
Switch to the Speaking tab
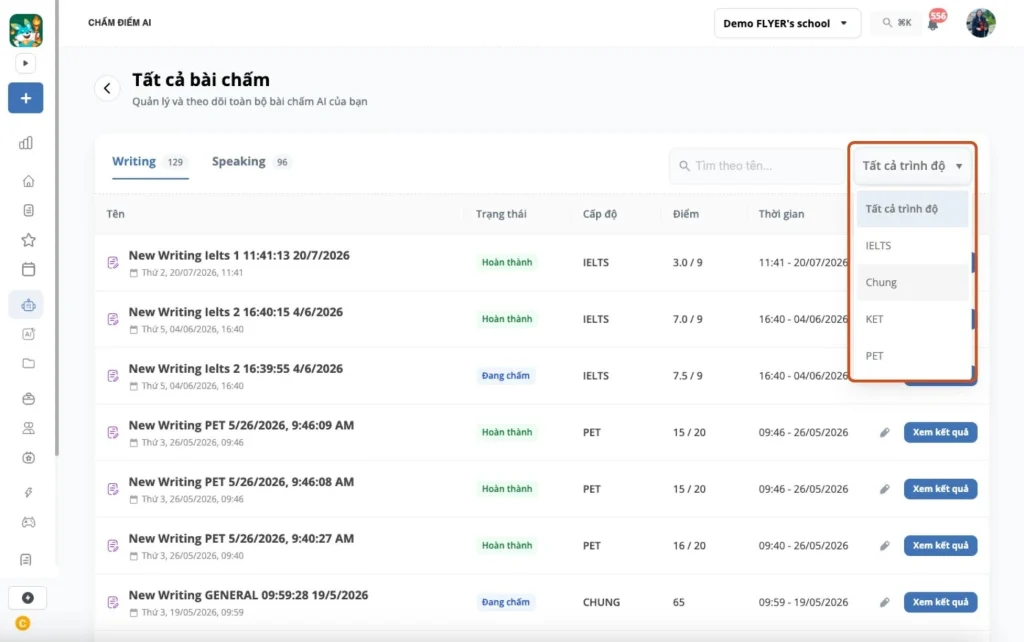tap(251, 162)
